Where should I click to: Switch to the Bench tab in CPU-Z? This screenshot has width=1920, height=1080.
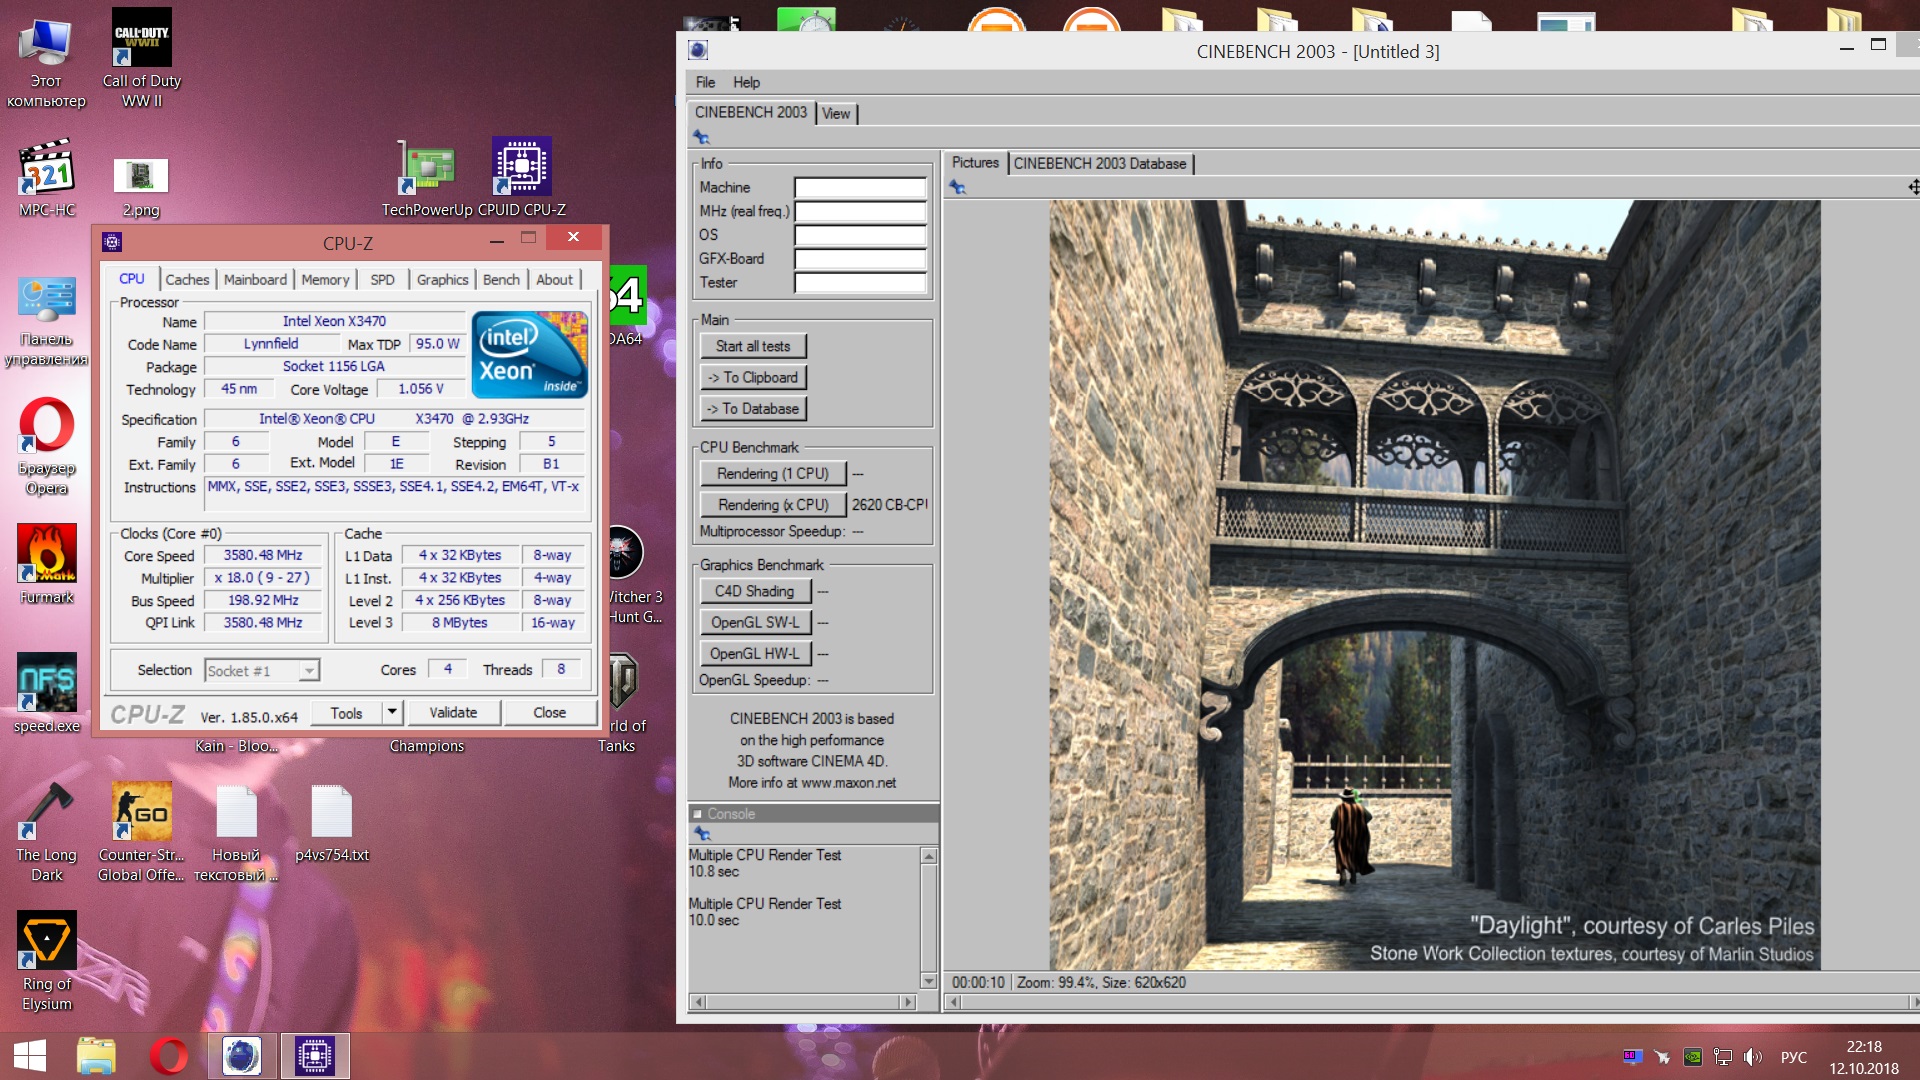pyautogui.click(x=501, y=280)
